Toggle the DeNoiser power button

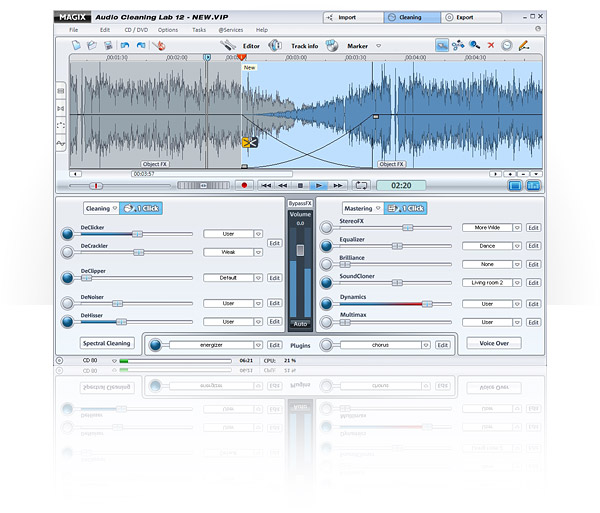(x=67, y=303)
